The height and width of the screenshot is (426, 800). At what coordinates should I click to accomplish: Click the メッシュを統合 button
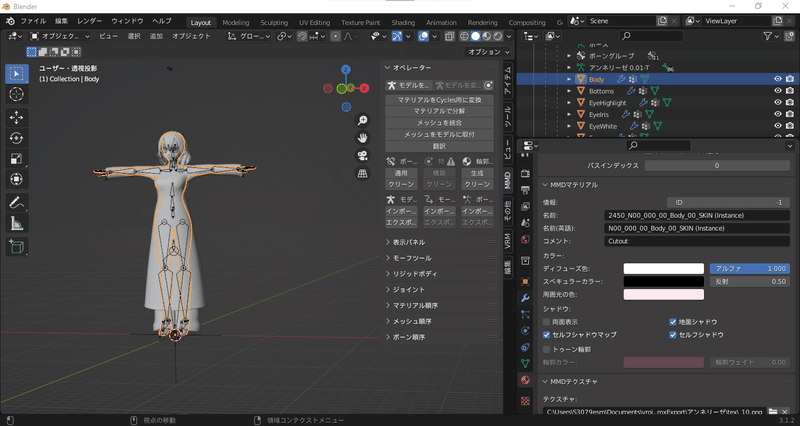click(x=439, y=123)
